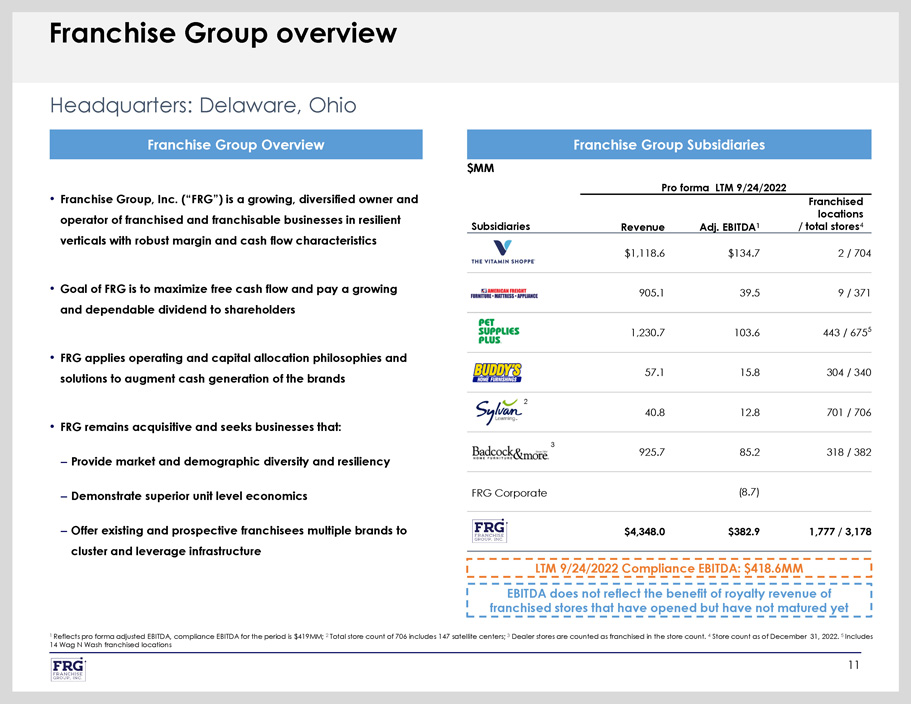Viewport: 911px width, 704px height.
Task: Click the blue dashed EBITDA royalty note
Action: (669, 599)
